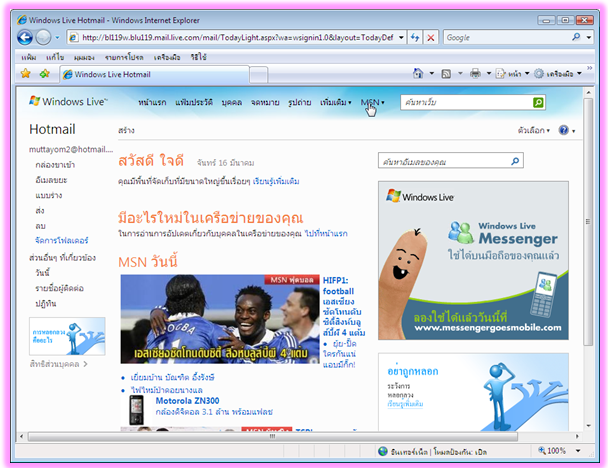Open the มุมมอง menu
The width and height of the screenshot is (608, 468).
[84, 57]
